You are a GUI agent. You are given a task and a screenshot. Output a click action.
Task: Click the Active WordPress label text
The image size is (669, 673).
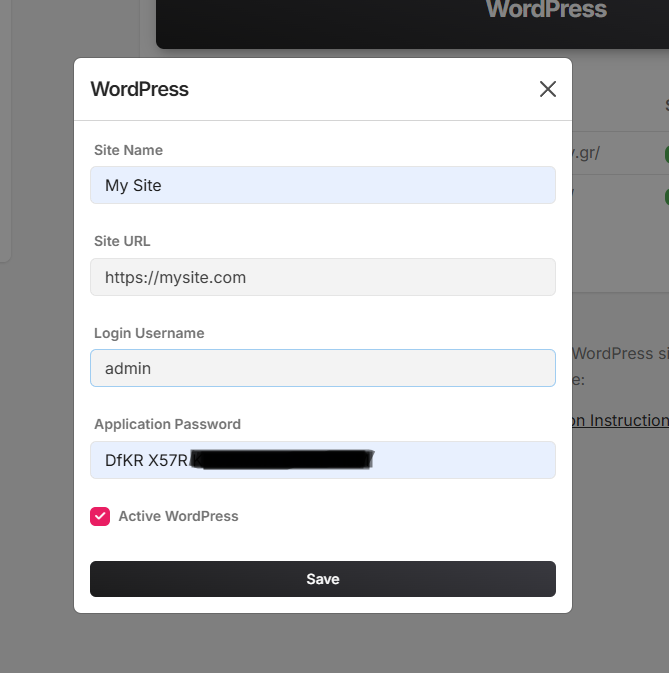(x=178, y=516)
